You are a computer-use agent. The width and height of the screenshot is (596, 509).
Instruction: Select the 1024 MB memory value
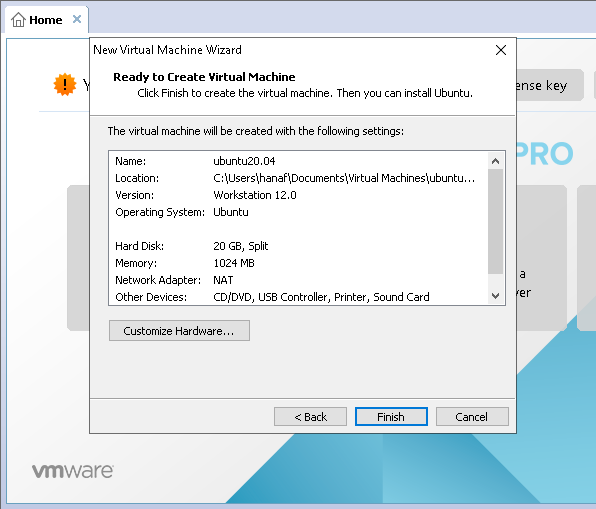(234, 263)
